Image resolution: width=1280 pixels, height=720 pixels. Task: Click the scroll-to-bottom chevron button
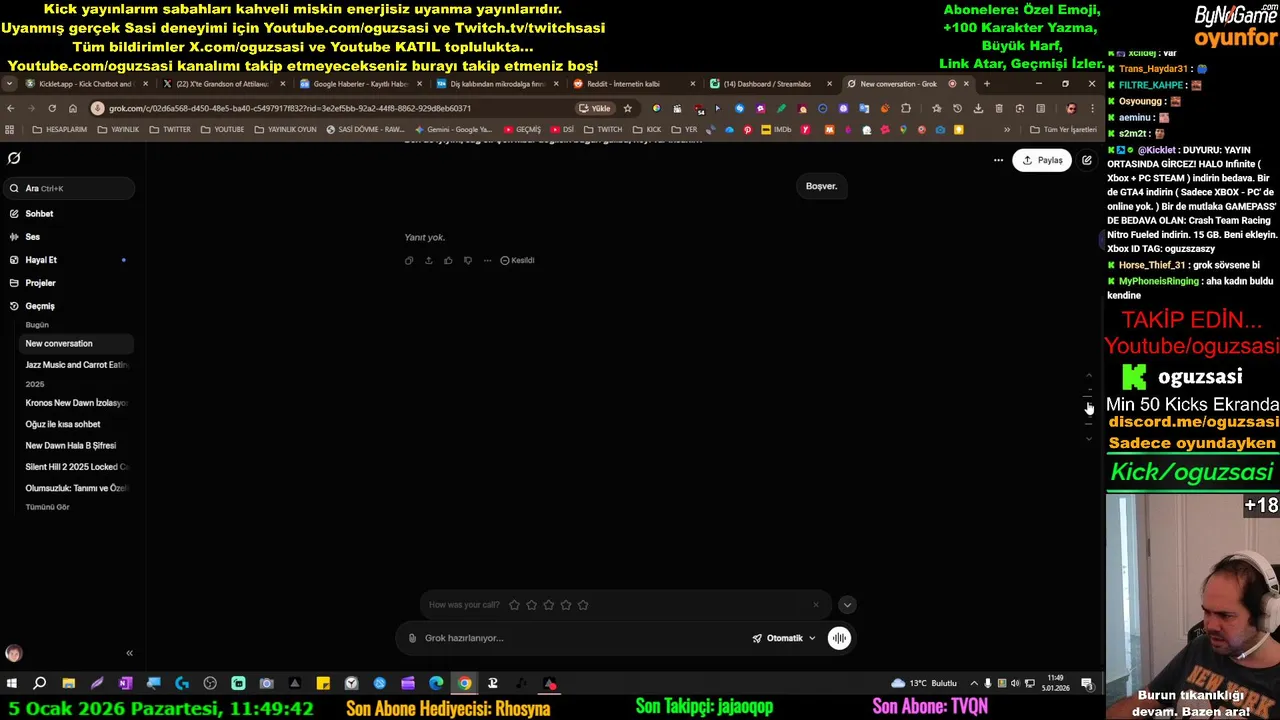coord(847,605)
